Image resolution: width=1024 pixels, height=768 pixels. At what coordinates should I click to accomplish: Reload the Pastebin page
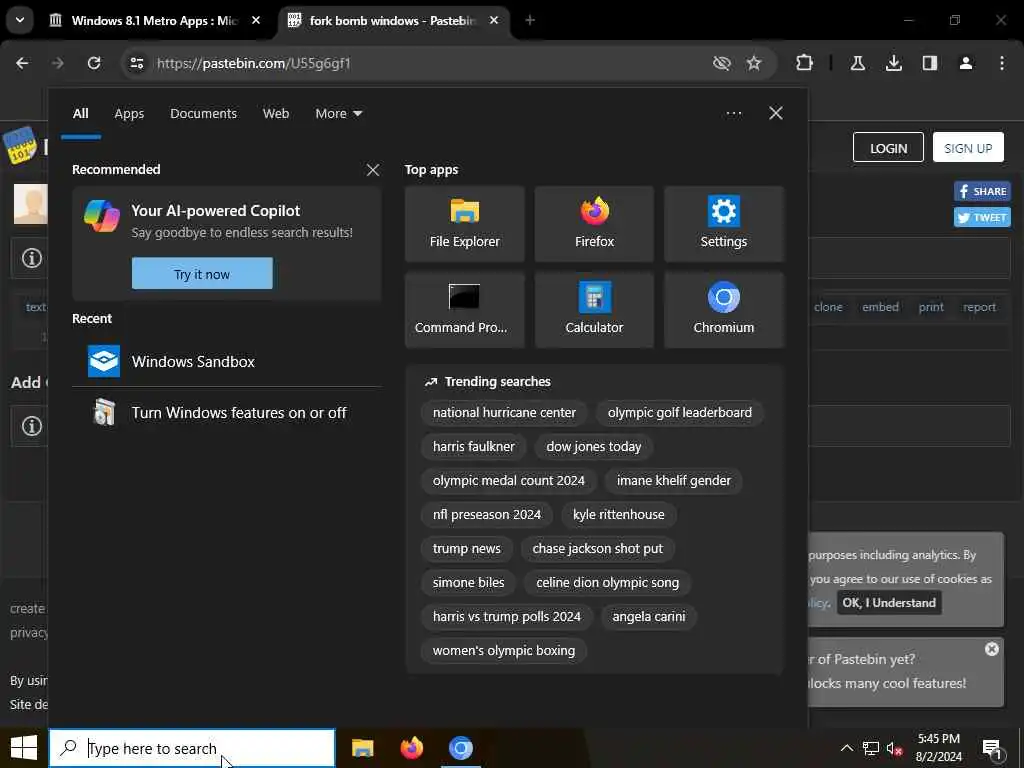94,63
